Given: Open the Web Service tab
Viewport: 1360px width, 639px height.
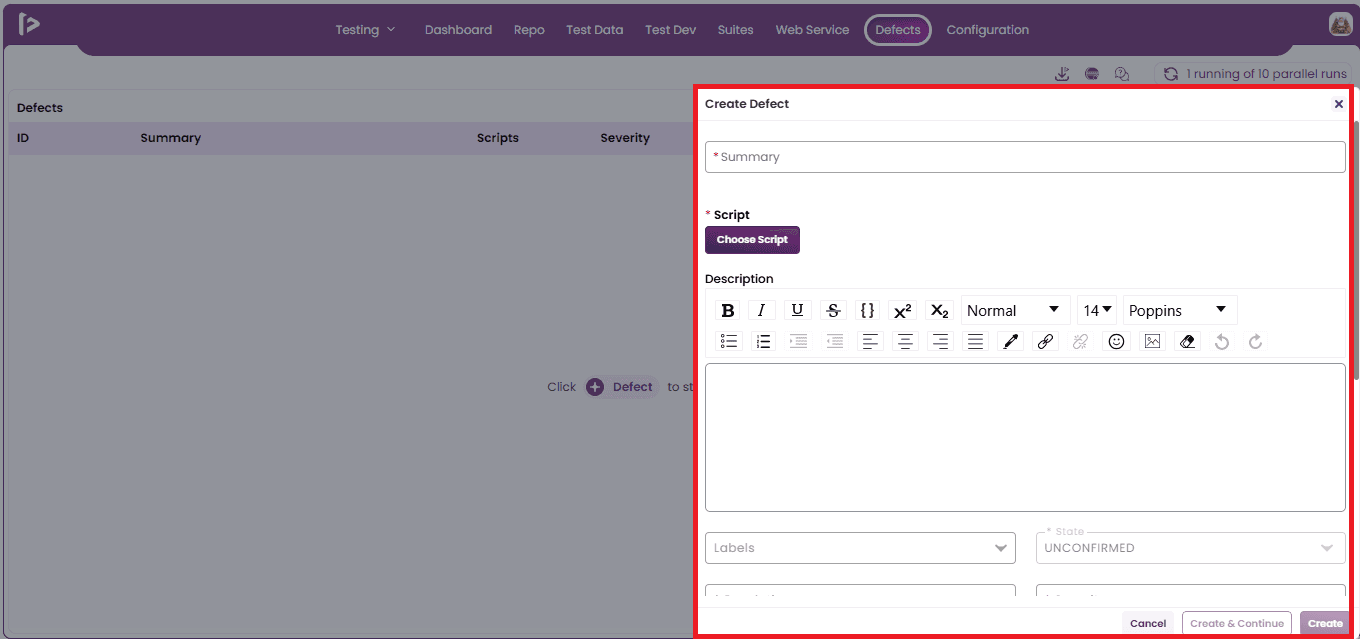Looking at the screenshot, I should [812, 30].
